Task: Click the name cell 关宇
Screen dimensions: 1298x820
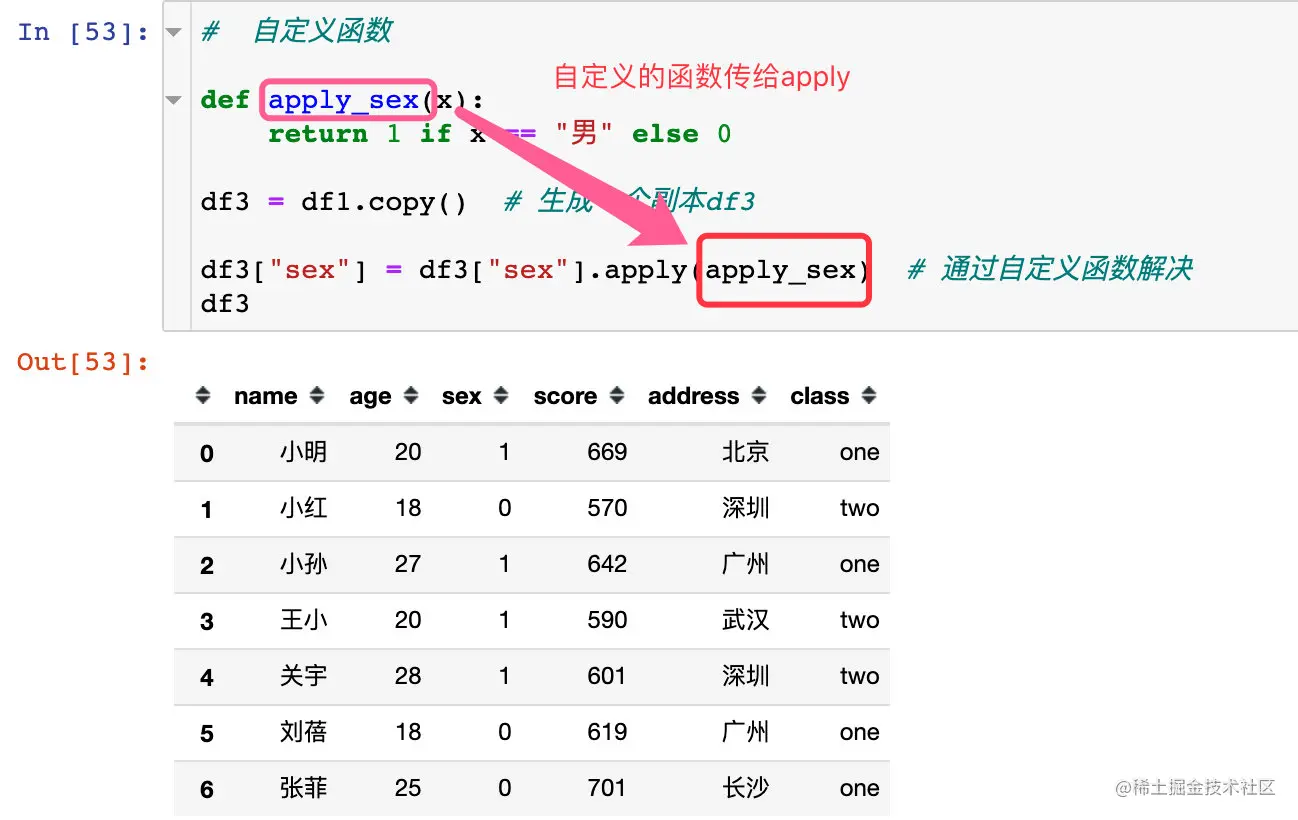Action: [x=303, y=676]
